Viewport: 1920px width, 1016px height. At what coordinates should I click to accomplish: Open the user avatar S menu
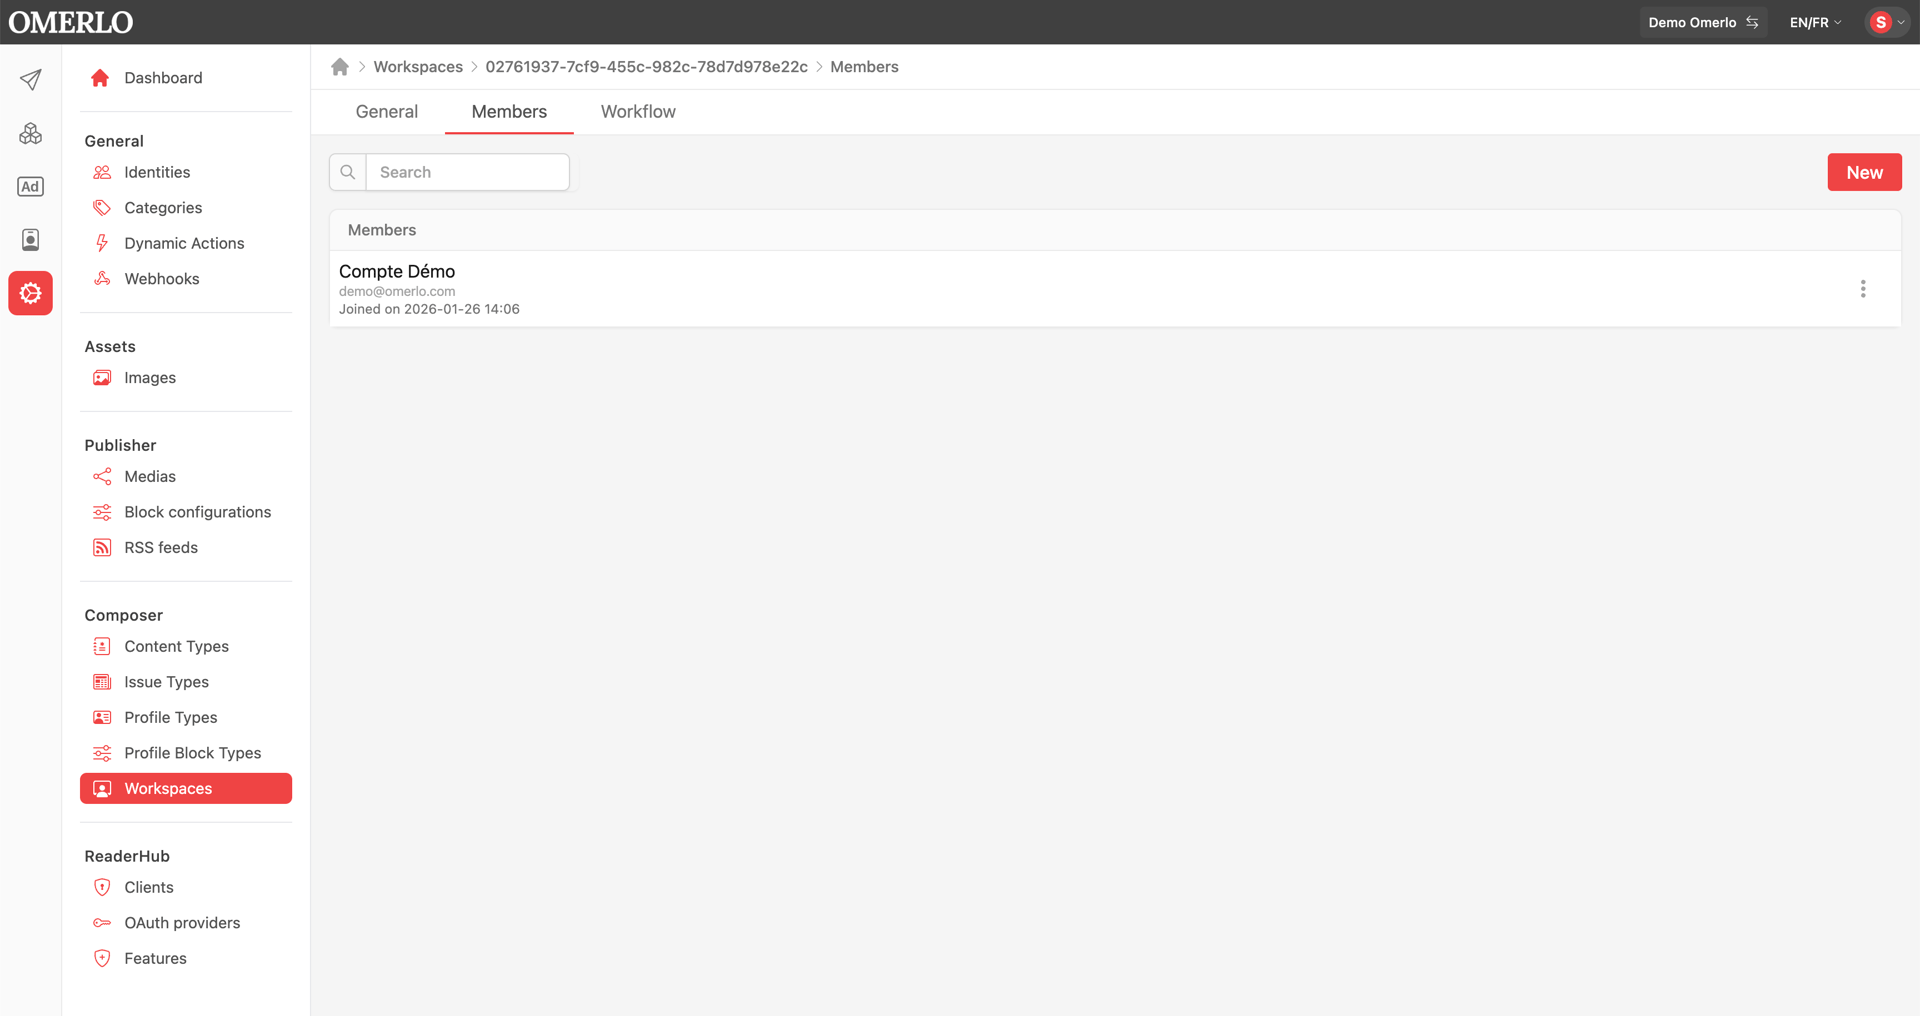[x=1887, y=22]
